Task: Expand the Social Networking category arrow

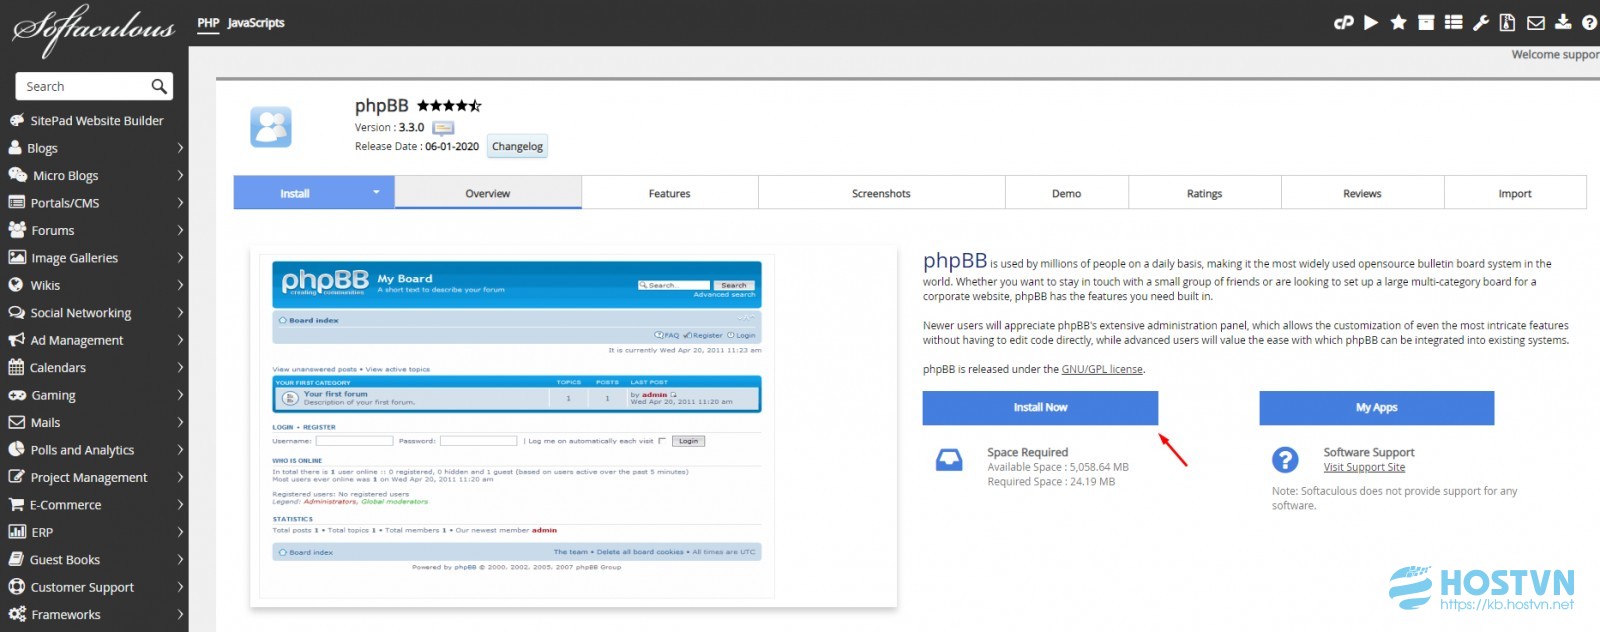Action: pyautogui.click(x=180, y=313)
